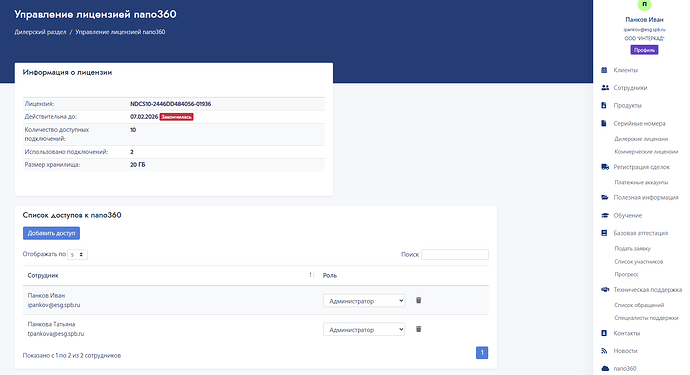690x375 pixels.
Task: Click the 20 ГБ storage value
Action: [137, 165]
